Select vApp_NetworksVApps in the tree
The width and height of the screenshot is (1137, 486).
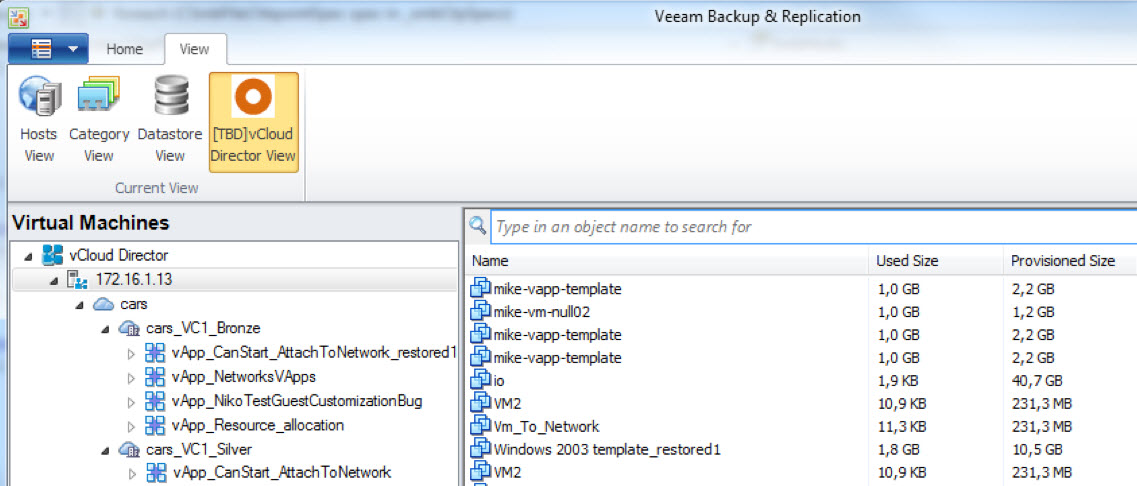pyautogui.click(x=244, y=376)
